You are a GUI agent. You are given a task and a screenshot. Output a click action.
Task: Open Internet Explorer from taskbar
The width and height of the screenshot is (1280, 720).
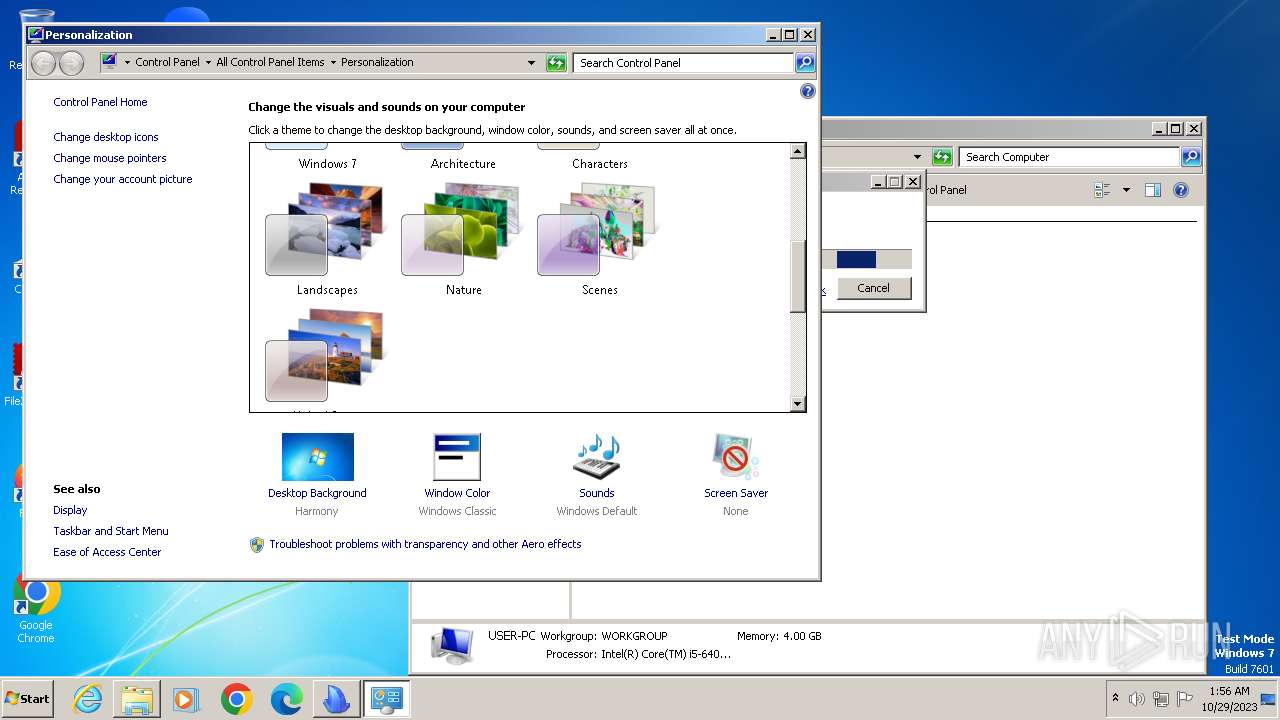coord(88,699)
